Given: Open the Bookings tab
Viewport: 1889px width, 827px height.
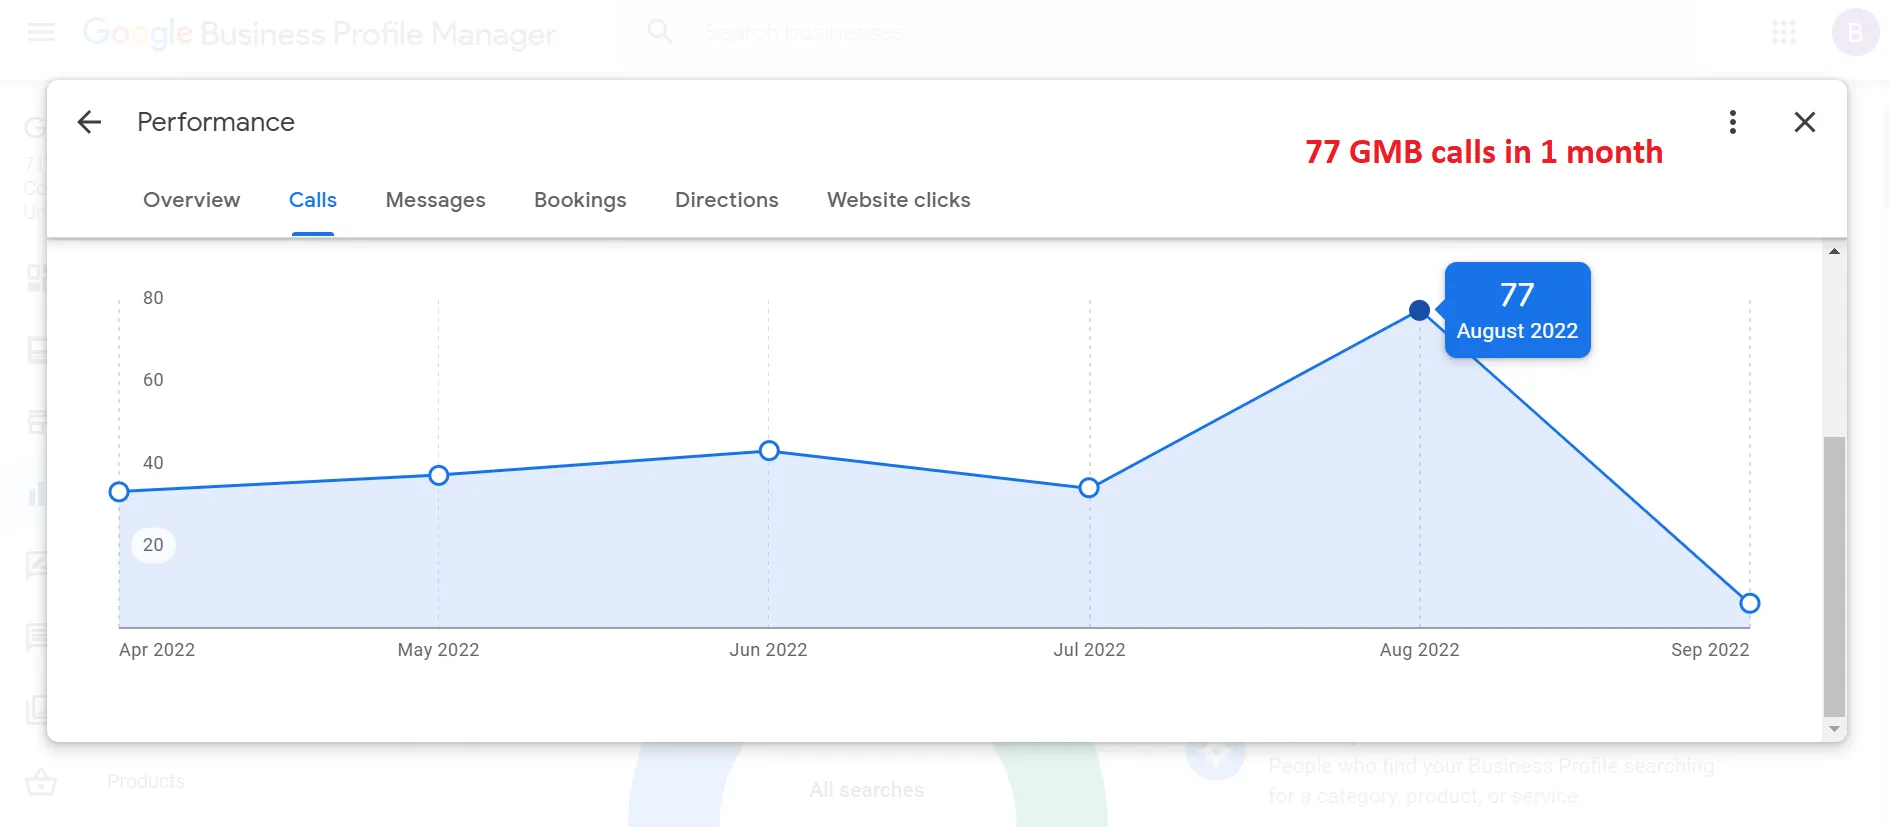Looking at the screenshot, I should coord(580,200).
